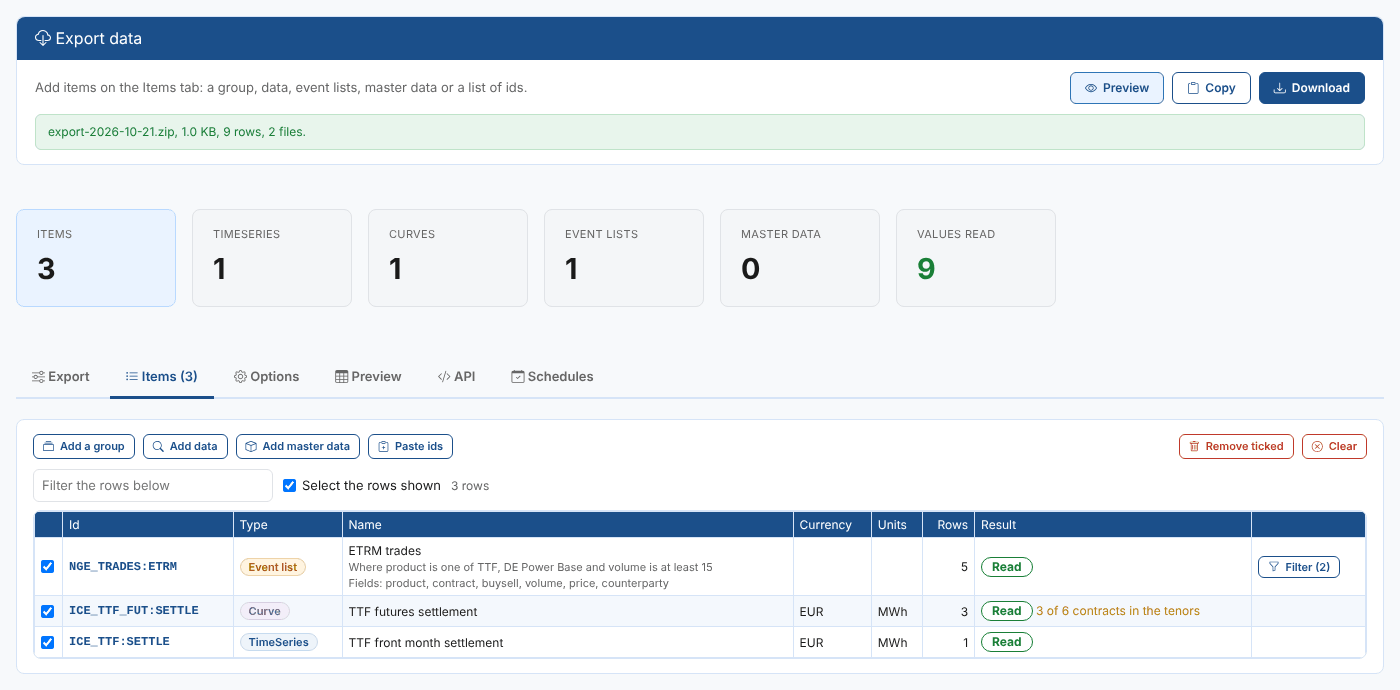The width and height of the screenshot is (1400, 690).
Task: Toggle Select the rows shown checkbox
Action: click(x=290, y=486)
